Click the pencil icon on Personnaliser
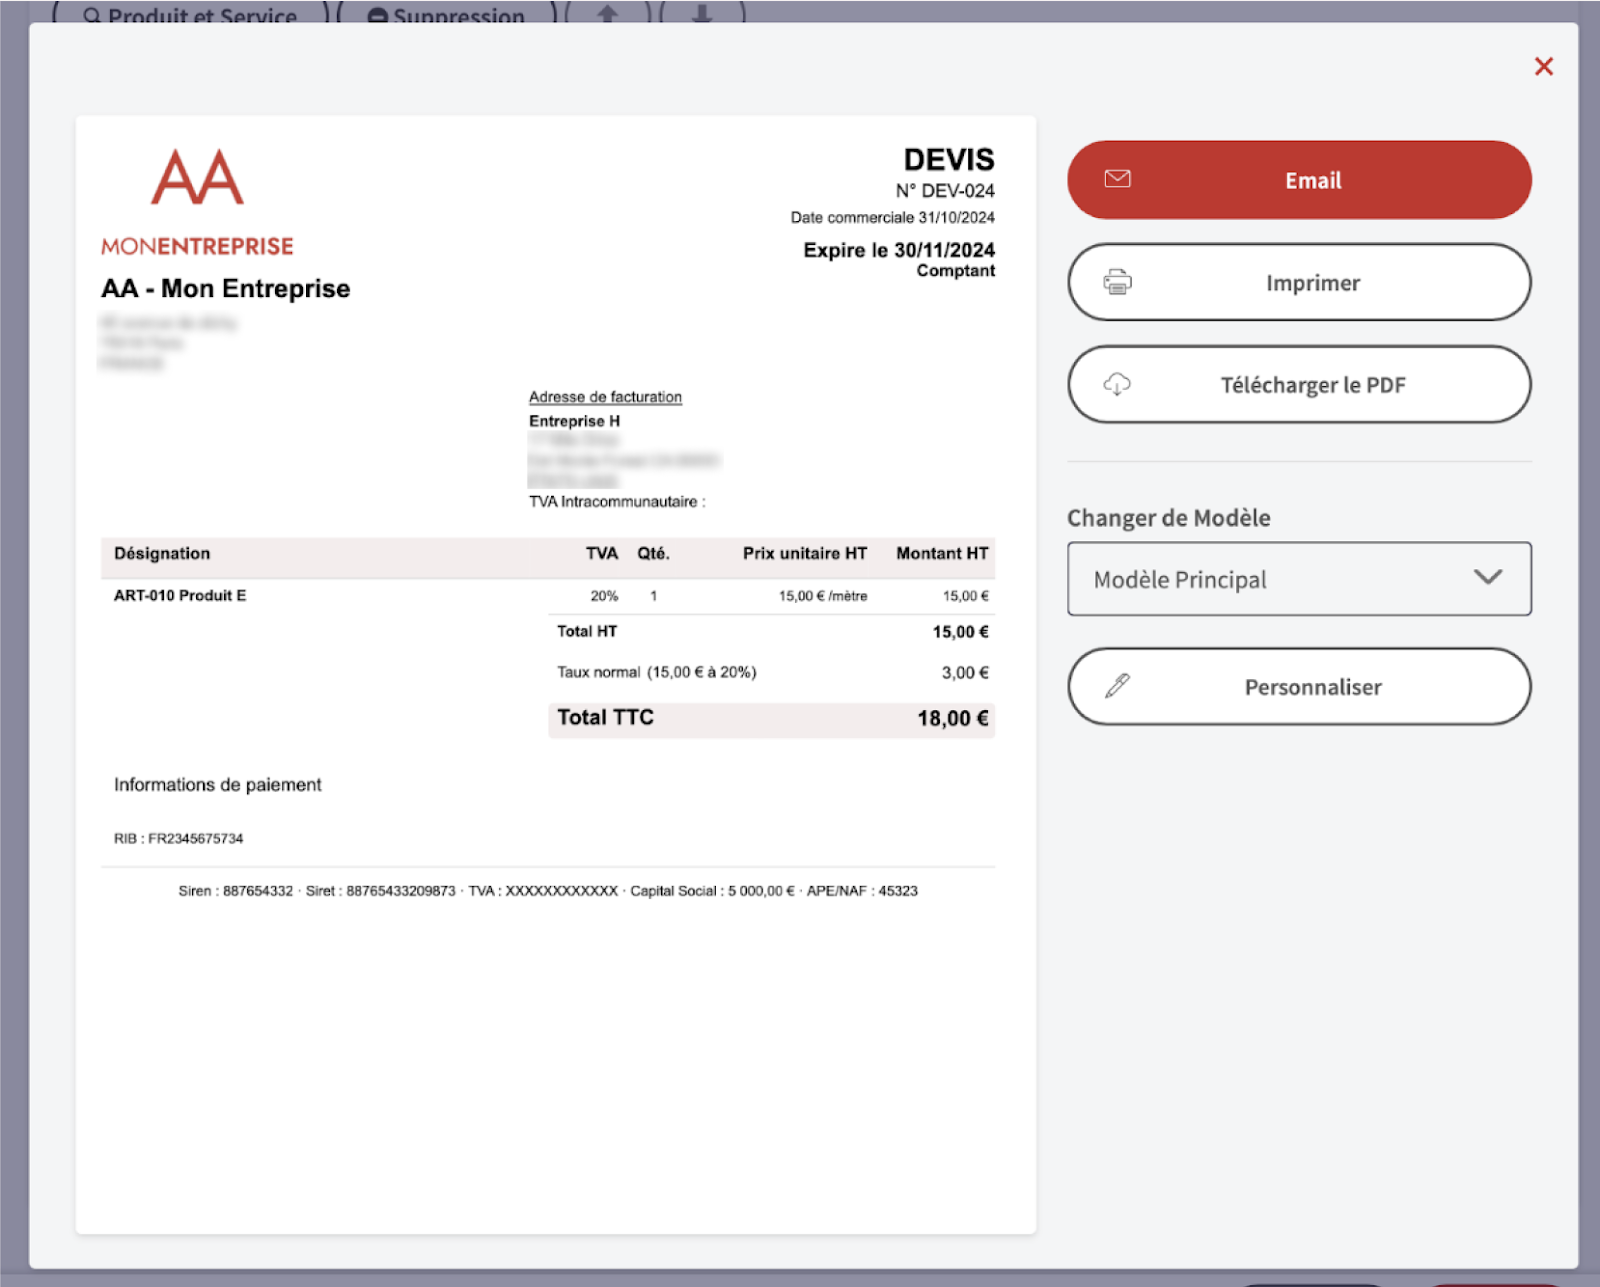Image resolution: width=1600 pixels, height=1287 pixels. click(1117, 686)
